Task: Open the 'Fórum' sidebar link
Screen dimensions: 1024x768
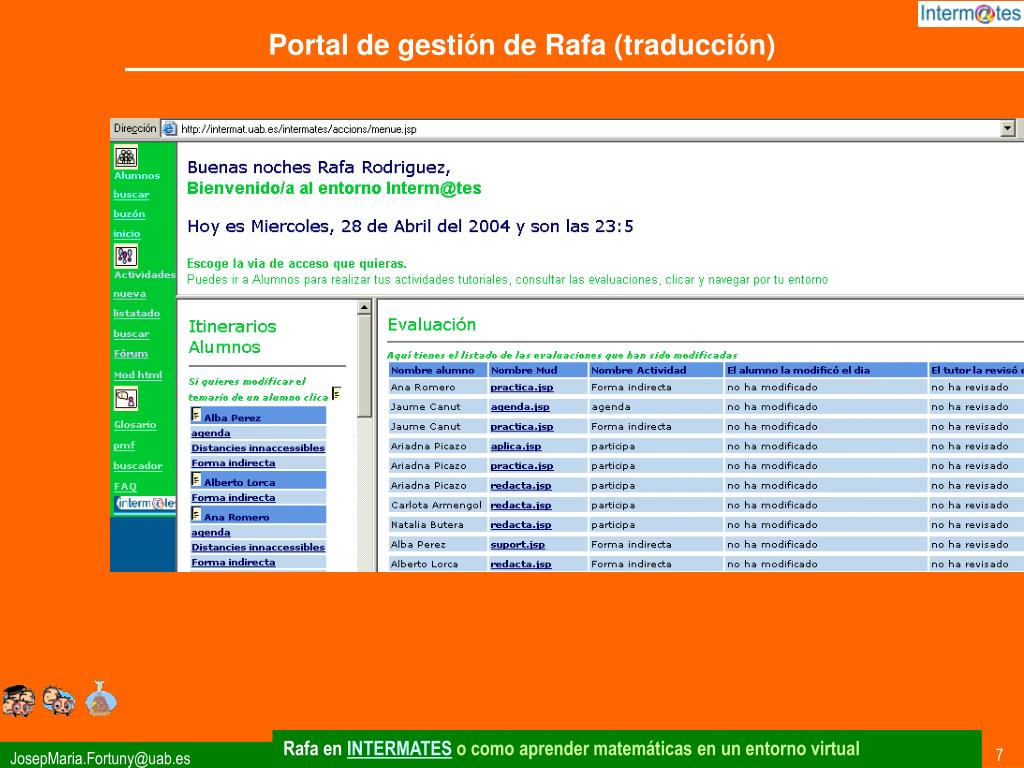Action: click(131, 354)
